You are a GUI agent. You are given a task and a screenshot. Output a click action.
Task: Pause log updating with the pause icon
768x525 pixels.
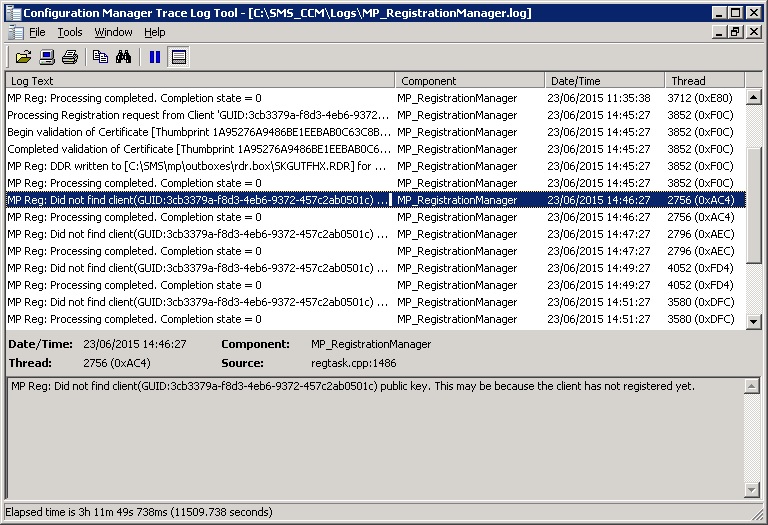pyautogui.click(x=155, y=57)
